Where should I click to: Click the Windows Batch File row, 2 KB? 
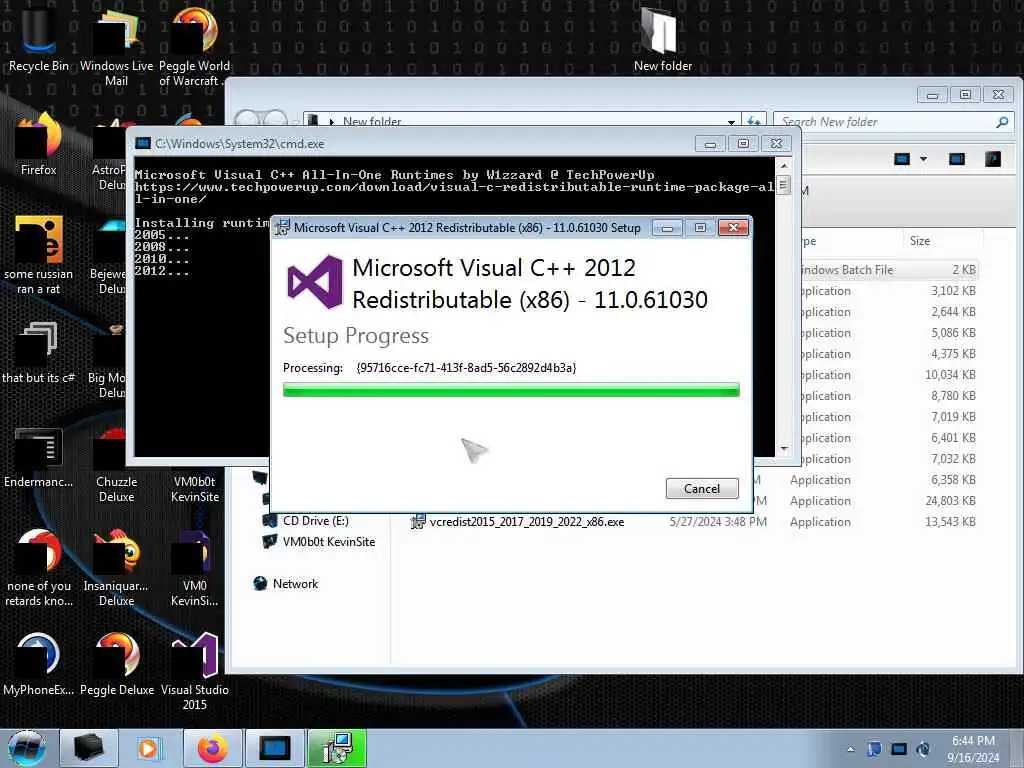coord(889,270)
